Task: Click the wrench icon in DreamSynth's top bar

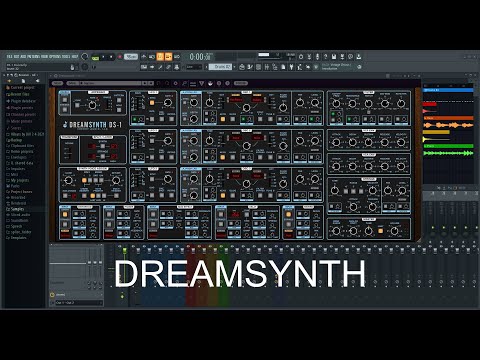Action: 184,83
